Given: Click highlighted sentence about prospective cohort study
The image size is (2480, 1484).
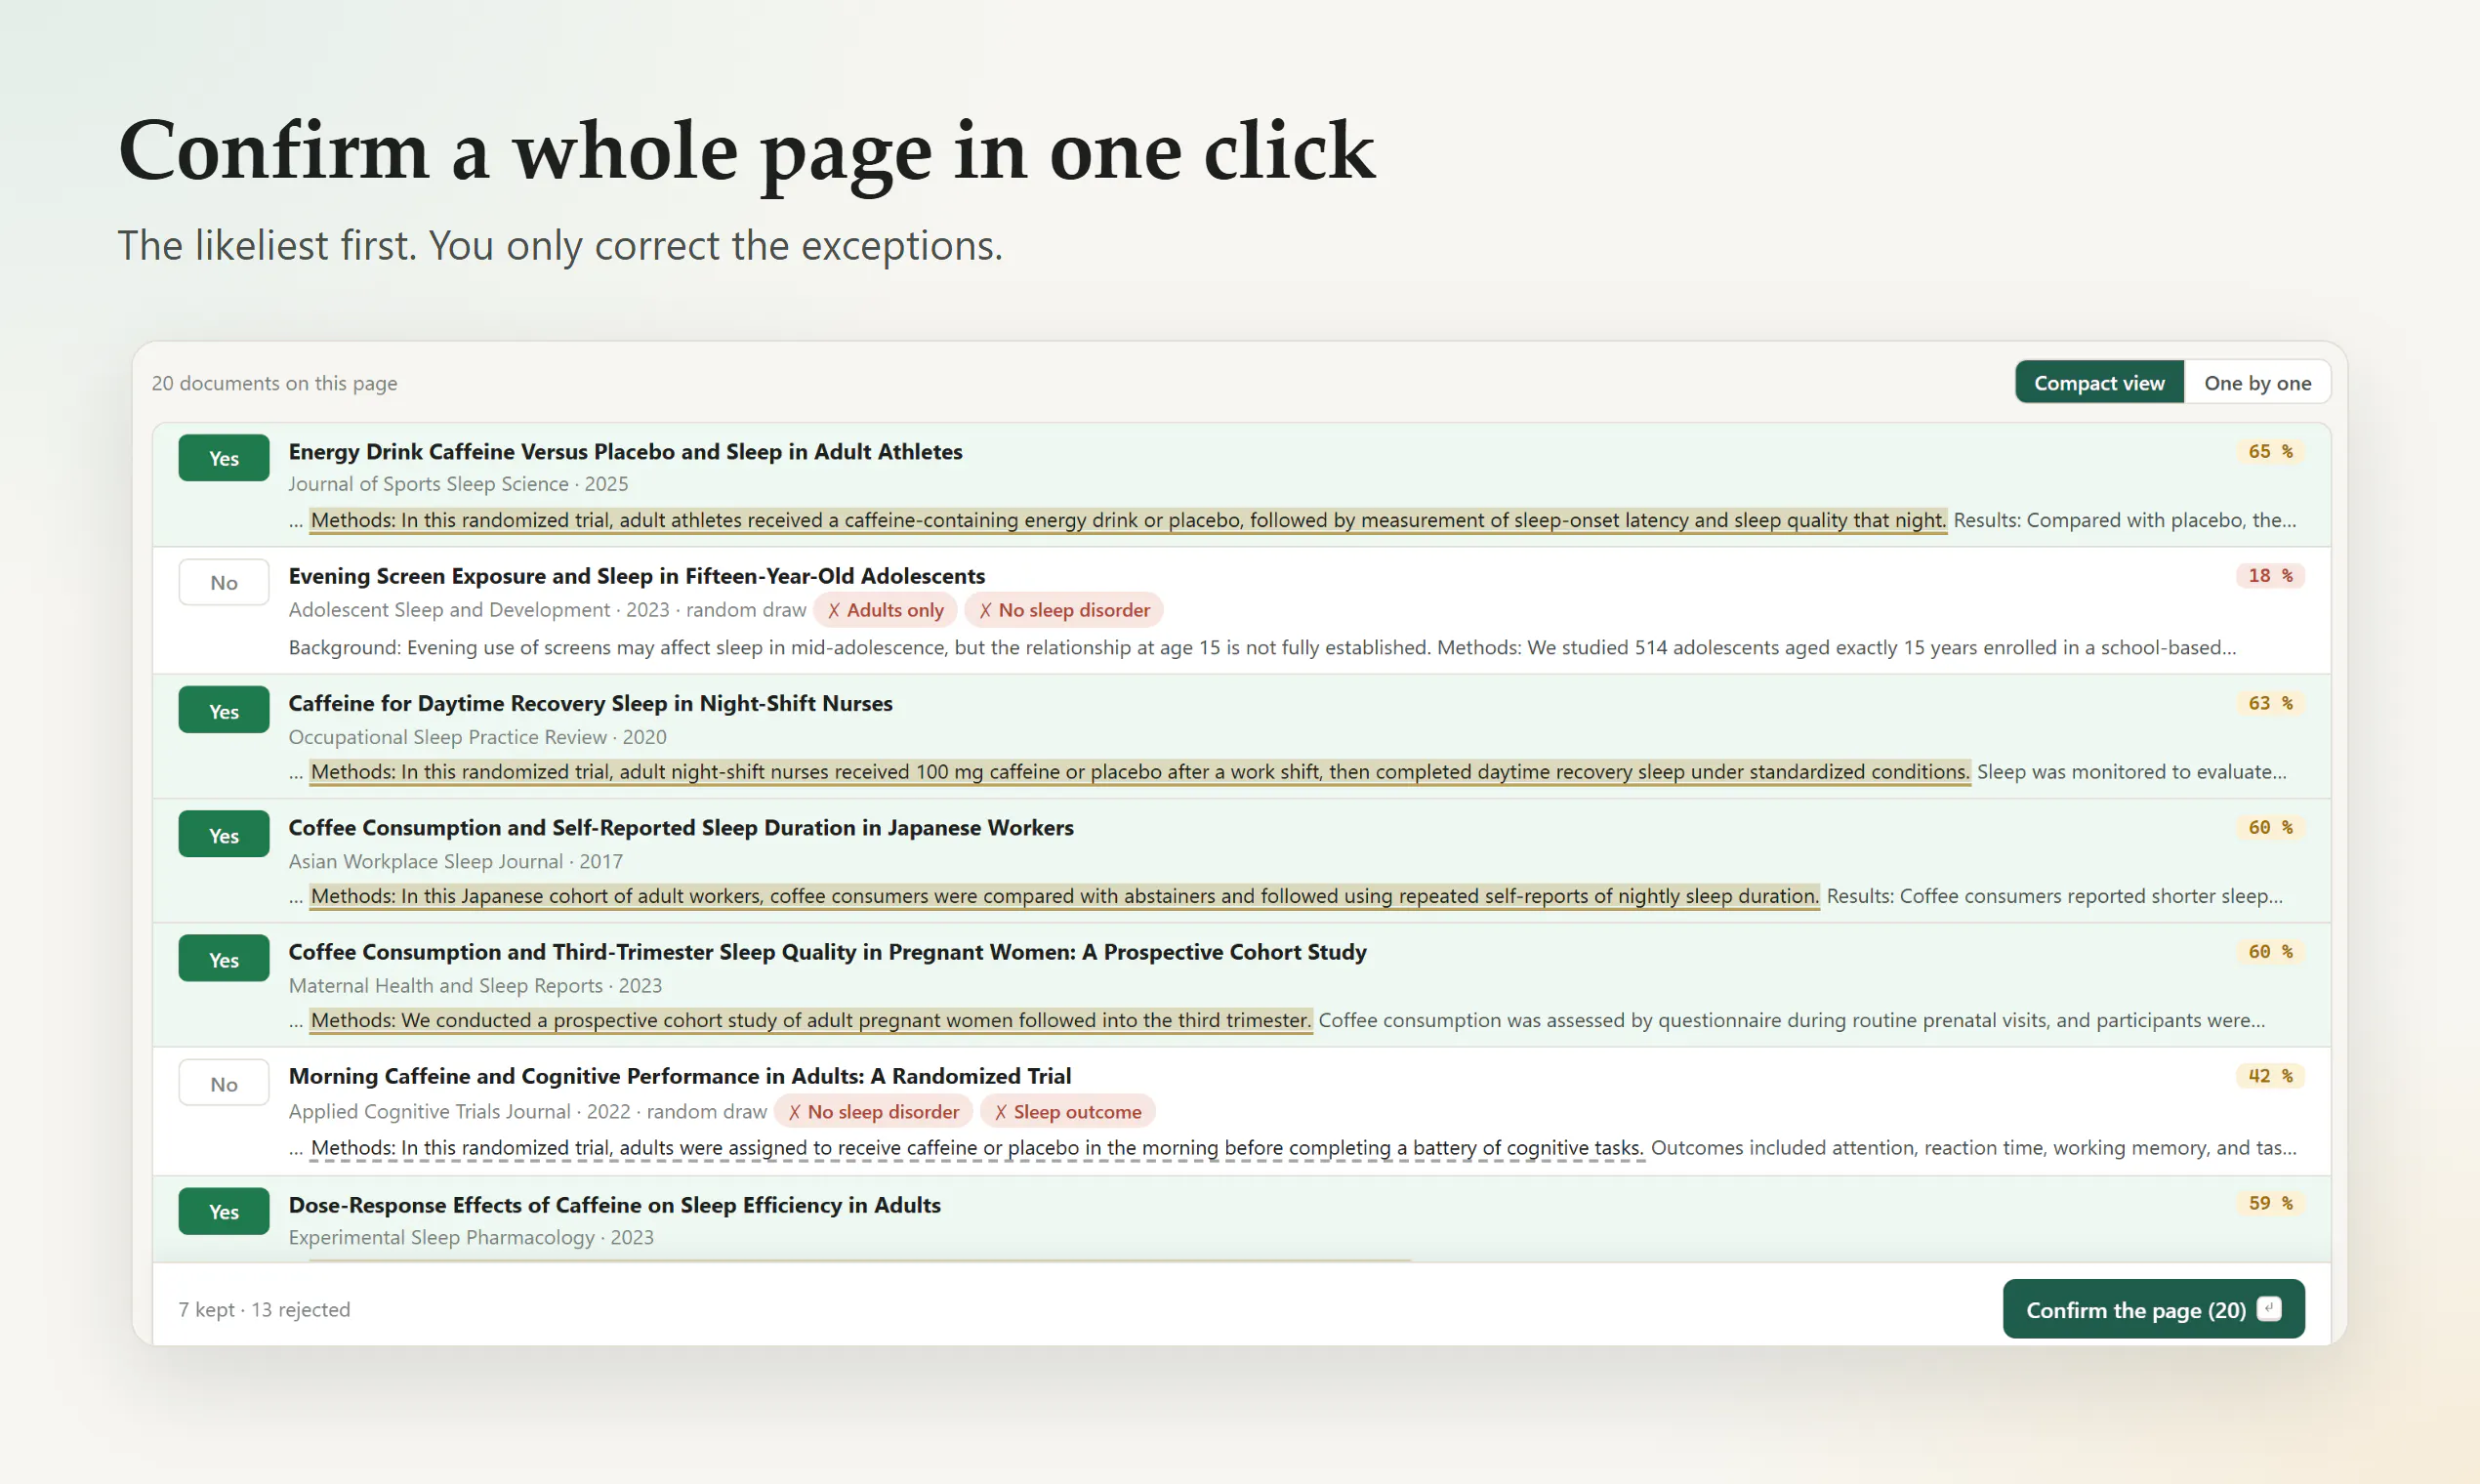Looking at the screenshot, I should [x=810, y=1020].
